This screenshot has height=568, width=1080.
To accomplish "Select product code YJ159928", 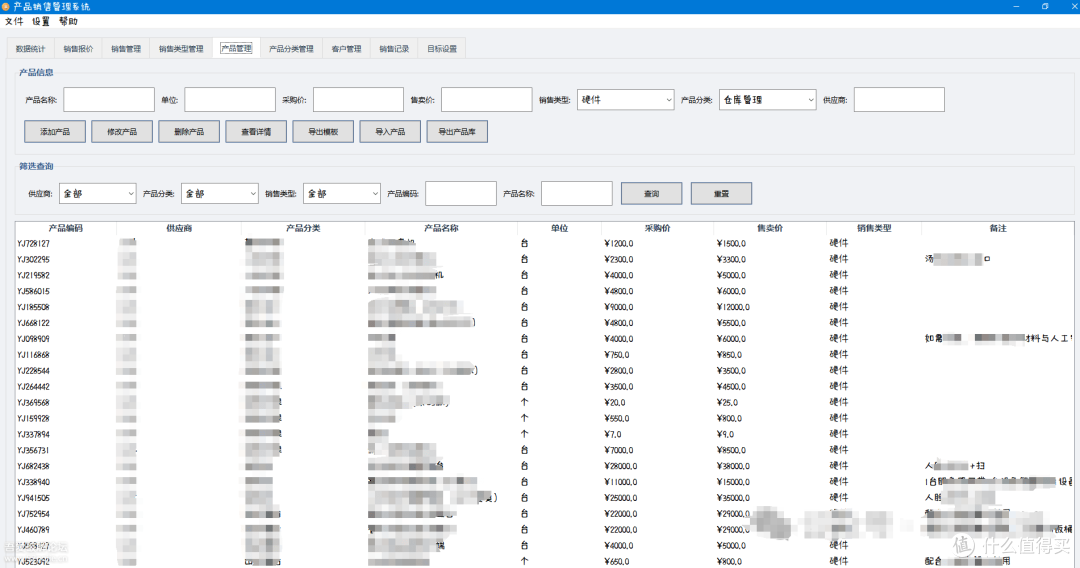I will point(33,419).
